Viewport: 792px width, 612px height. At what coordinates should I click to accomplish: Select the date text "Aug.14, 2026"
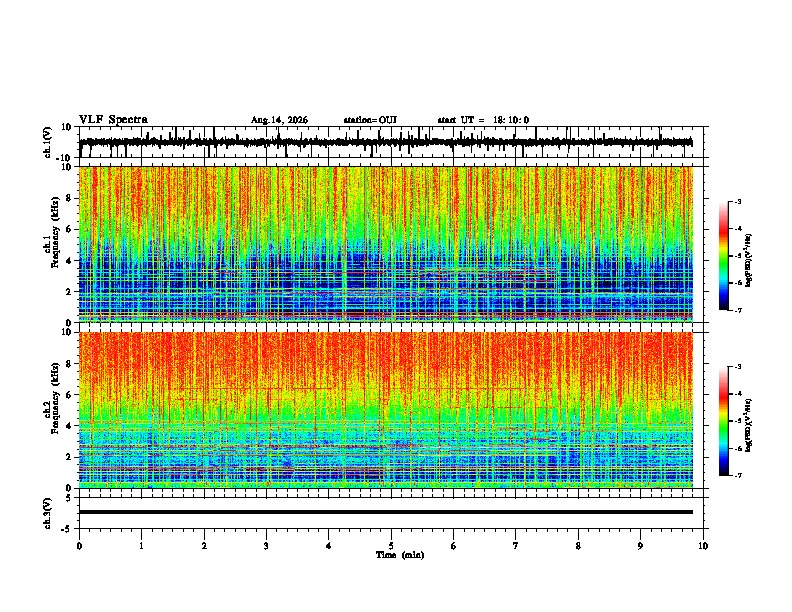tap(279, 120)
